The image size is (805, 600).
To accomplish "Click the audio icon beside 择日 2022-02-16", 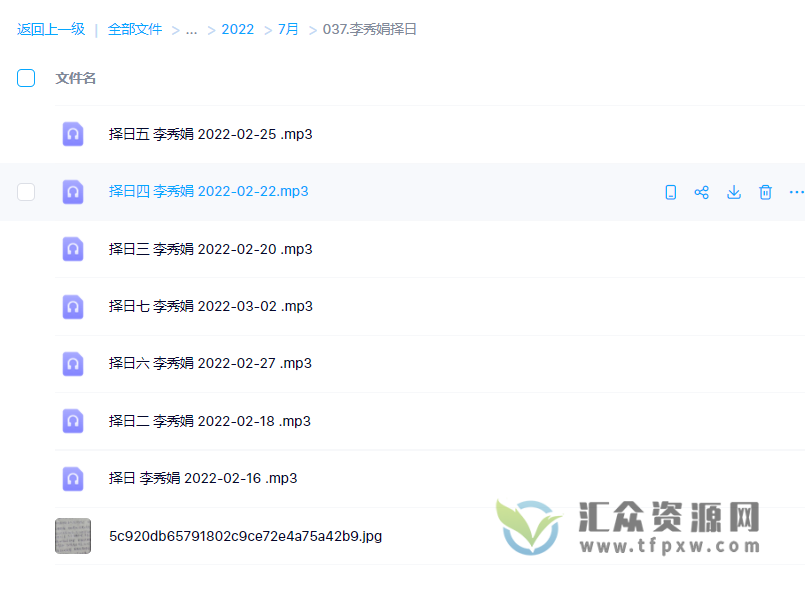I will coord(72,478).
